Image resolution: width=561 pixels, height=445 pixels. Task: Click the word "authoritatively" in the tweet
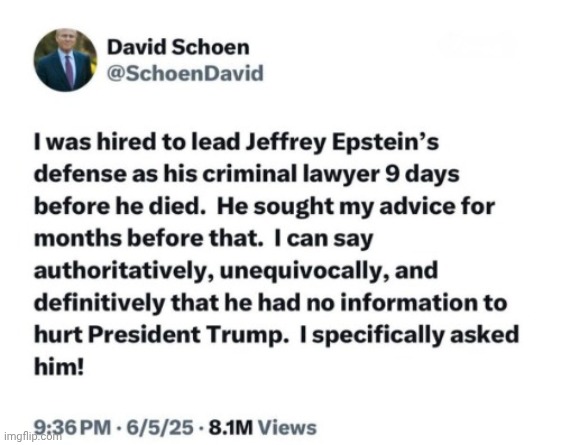(x=124, y=271)
